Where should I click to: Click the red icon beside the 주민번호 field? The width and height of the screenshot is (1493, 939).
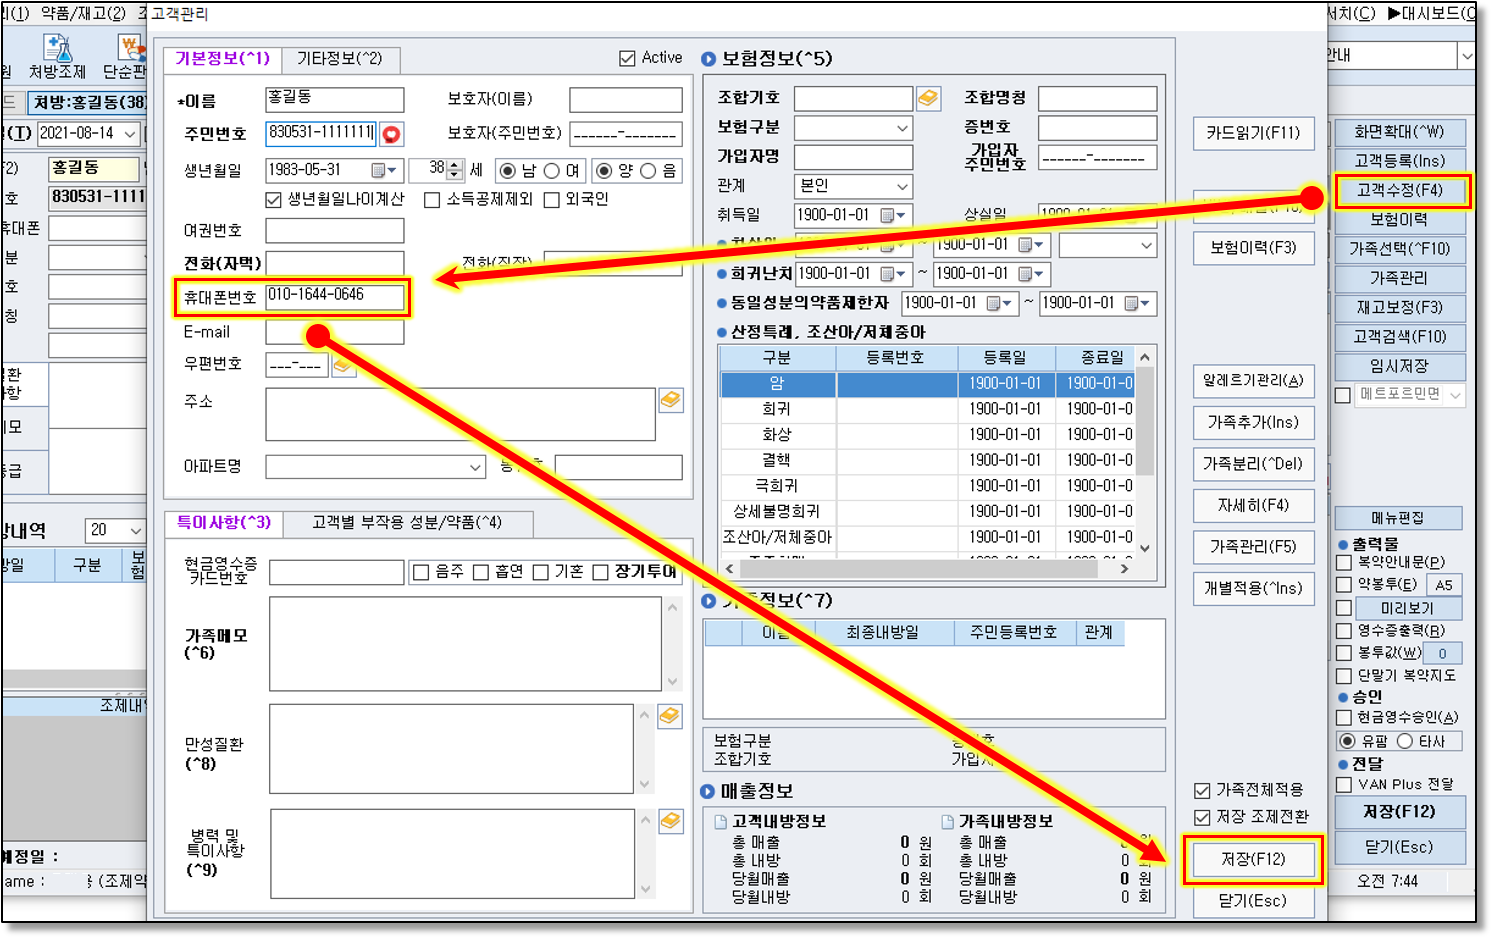[x=391, y=134]
